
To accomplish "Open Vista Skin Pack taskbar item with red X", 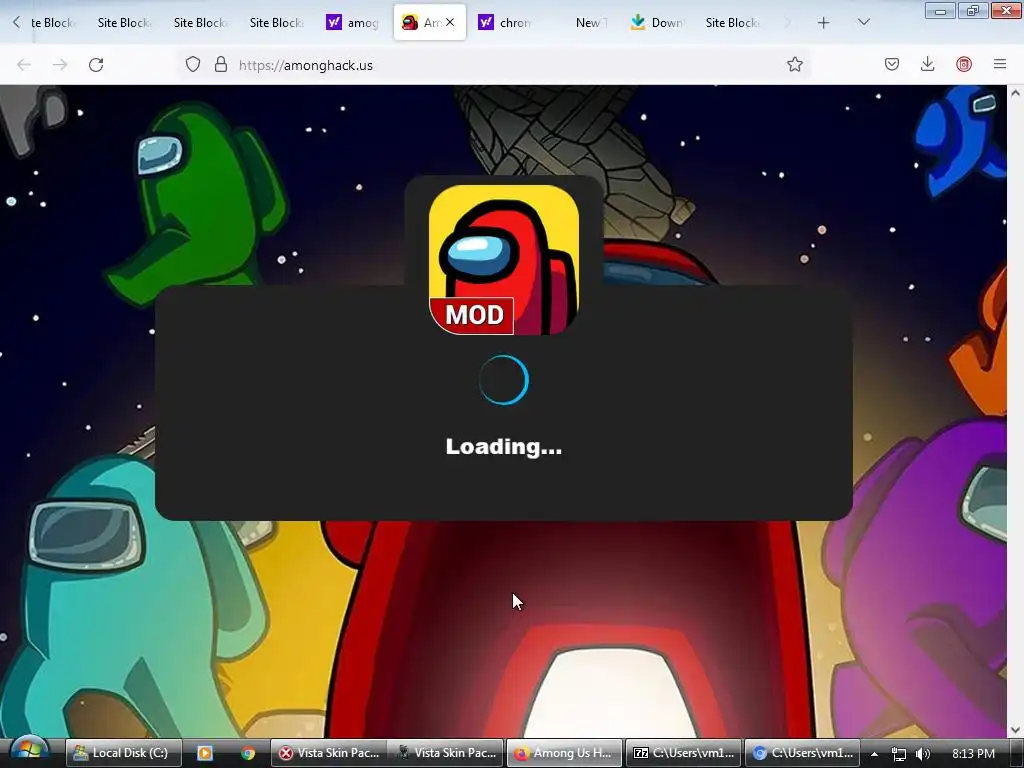I will click(x=329, y=753).
